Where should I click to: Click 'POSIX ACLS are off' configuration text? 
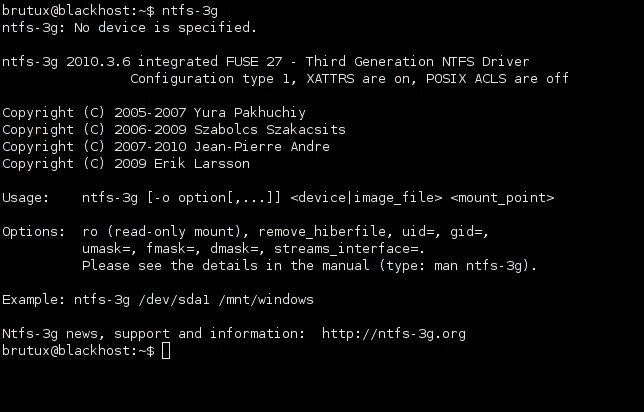pos(497,78)
